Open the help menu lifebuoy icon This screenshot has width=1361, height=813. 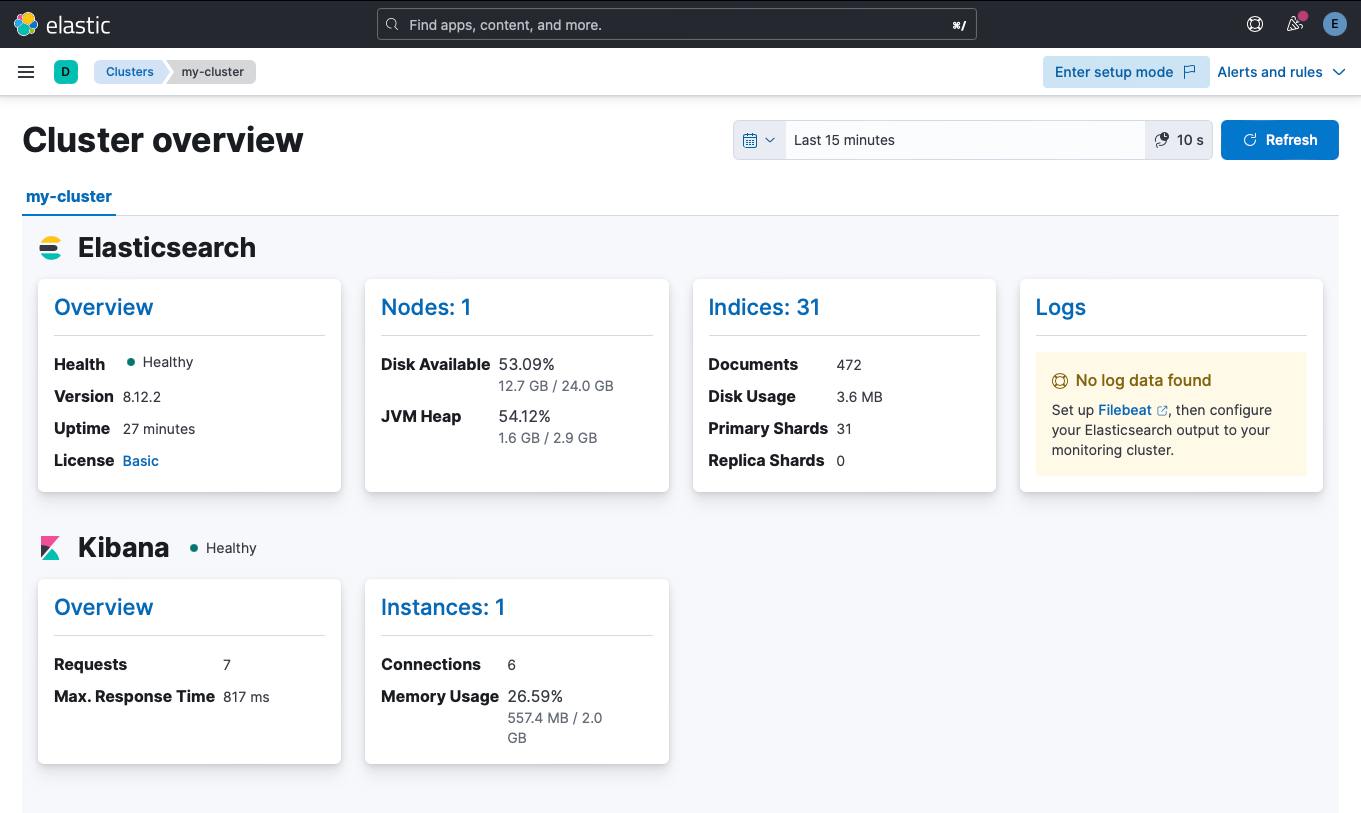tap(1255, 24)
